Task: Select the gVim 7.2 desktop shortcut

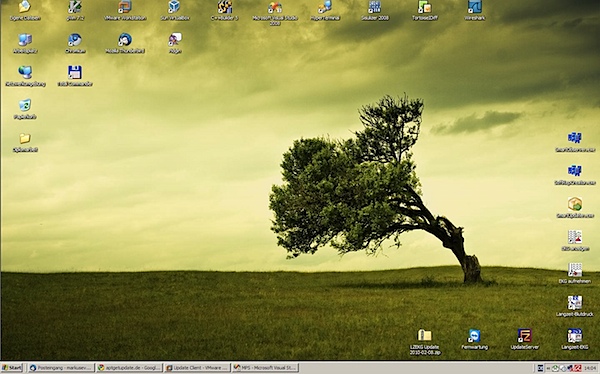Action: click(75, 10)
